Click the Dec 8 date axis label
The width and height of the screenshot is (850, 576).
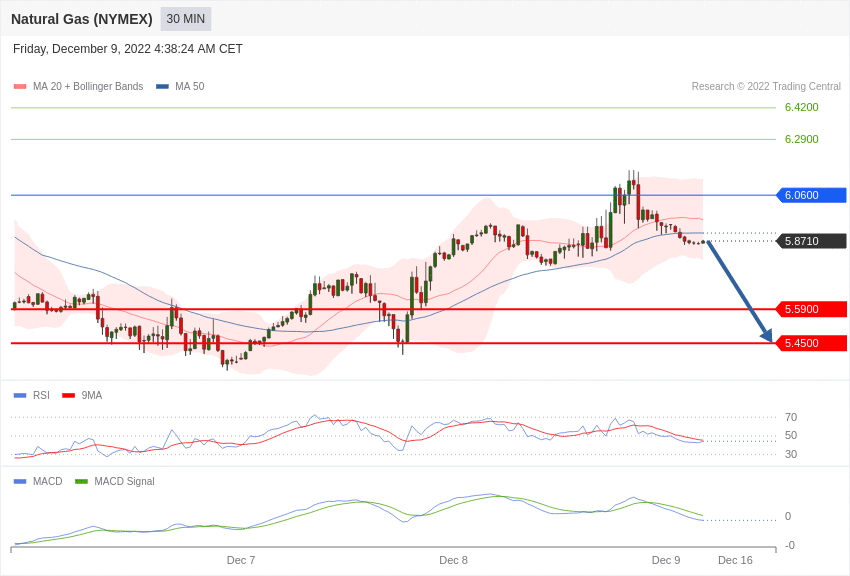click(453, 560)
